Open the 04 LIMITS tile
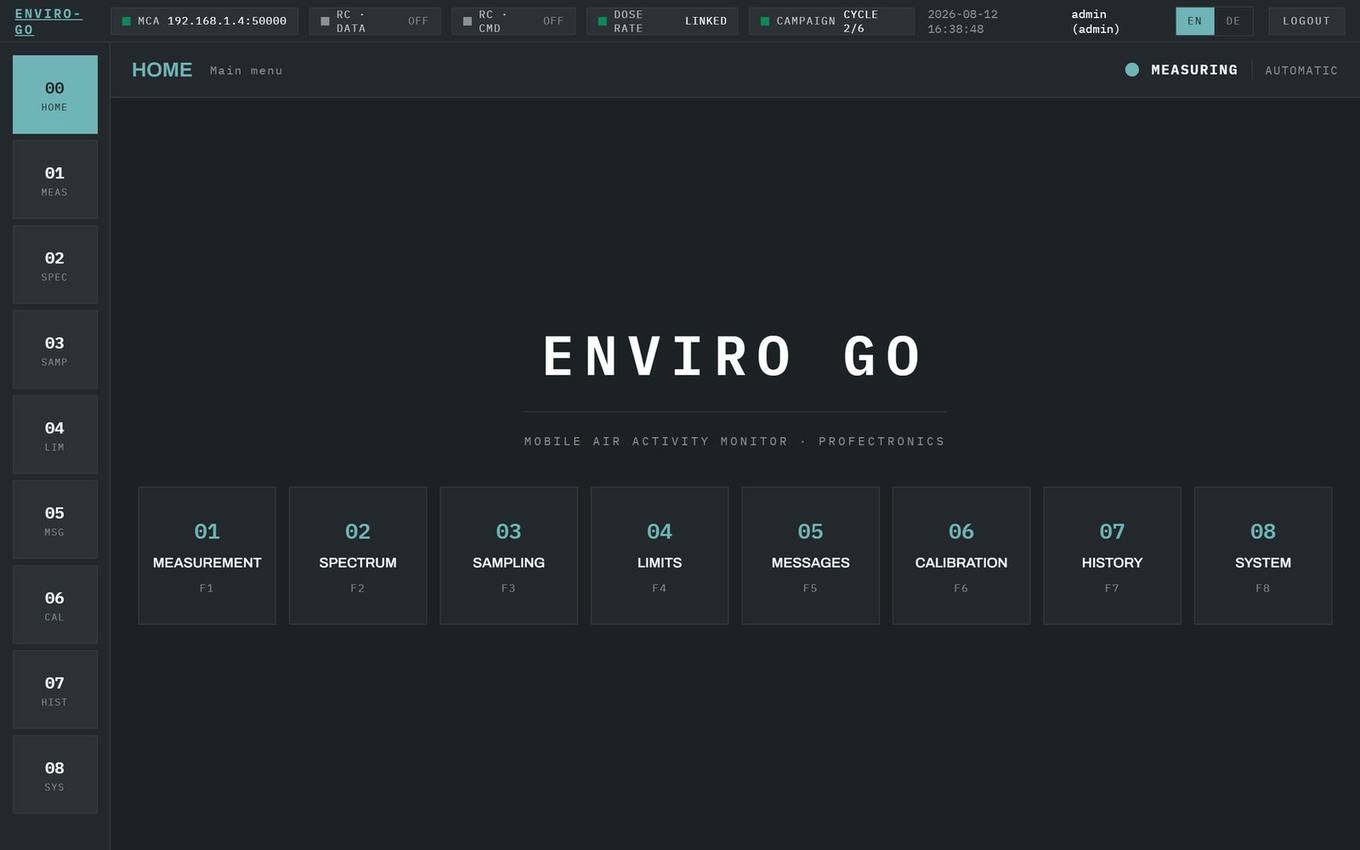 click(x=660, y=556)
